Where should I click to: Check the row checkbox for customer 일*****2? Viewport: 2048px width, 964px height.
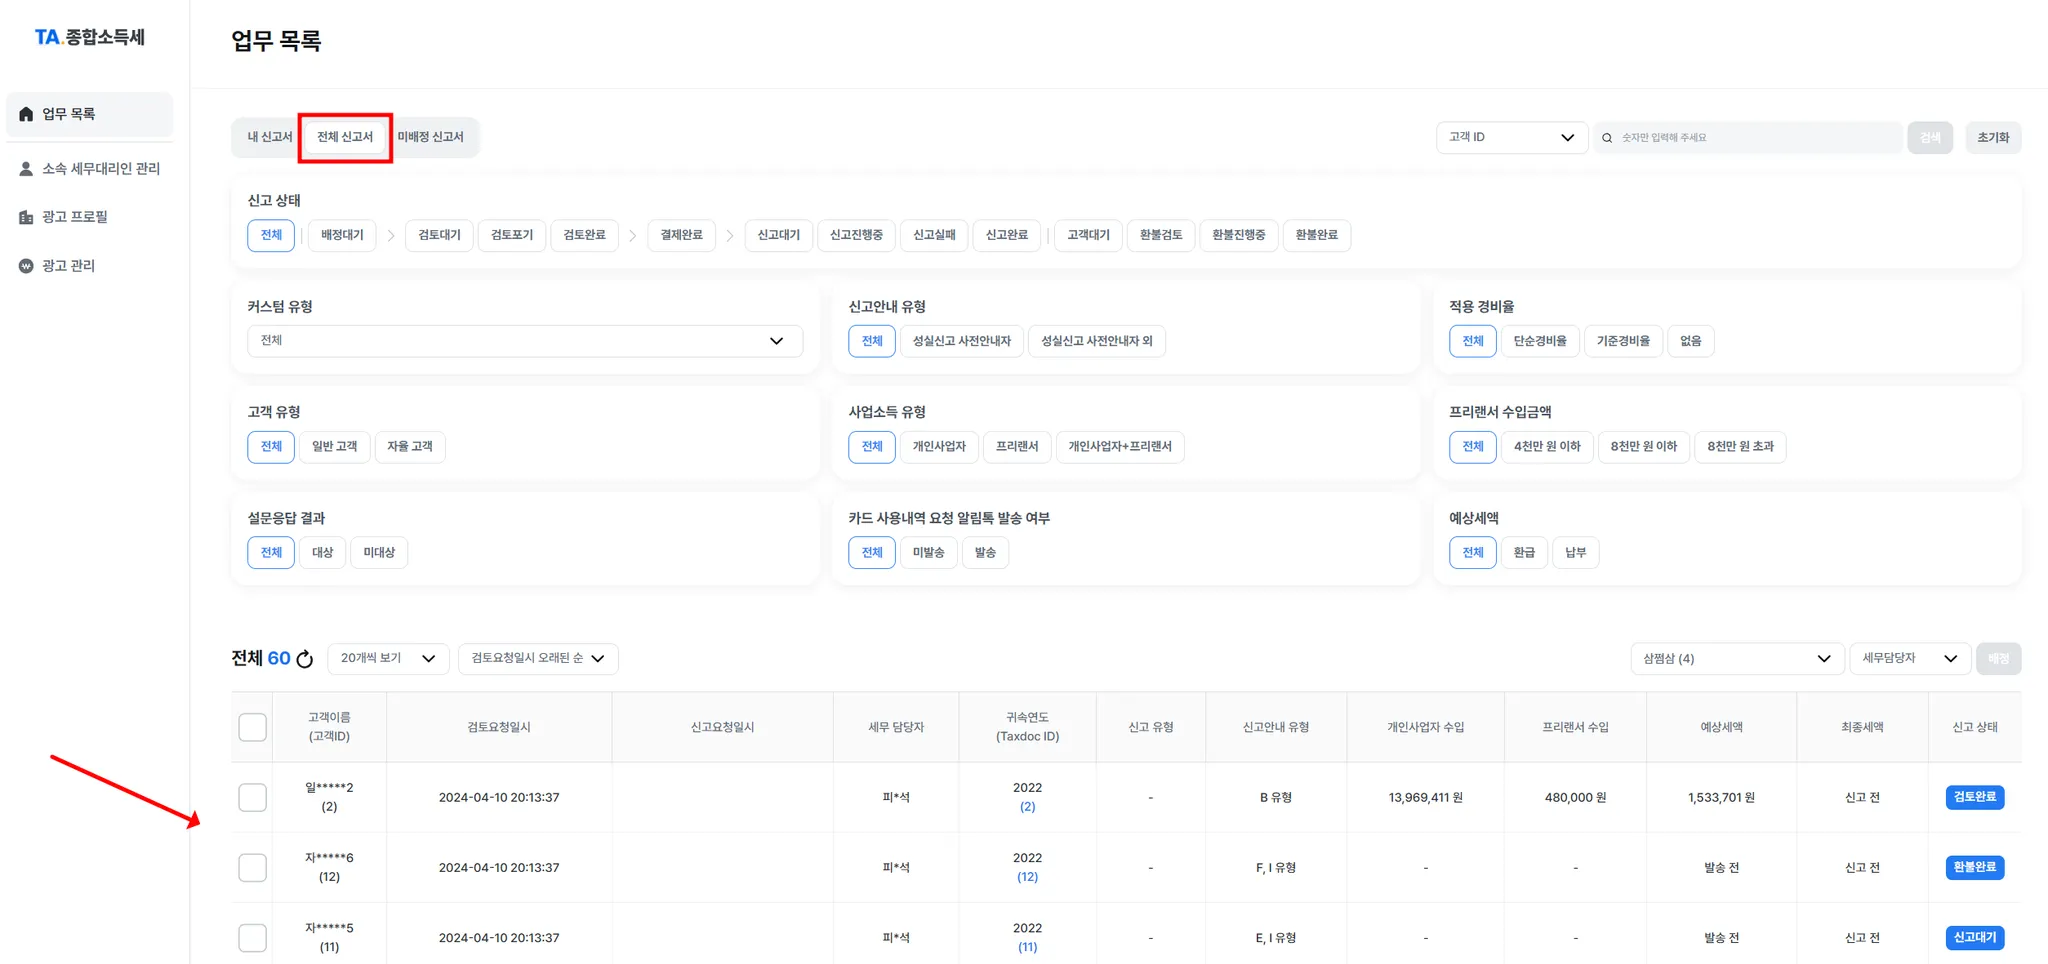253,797
